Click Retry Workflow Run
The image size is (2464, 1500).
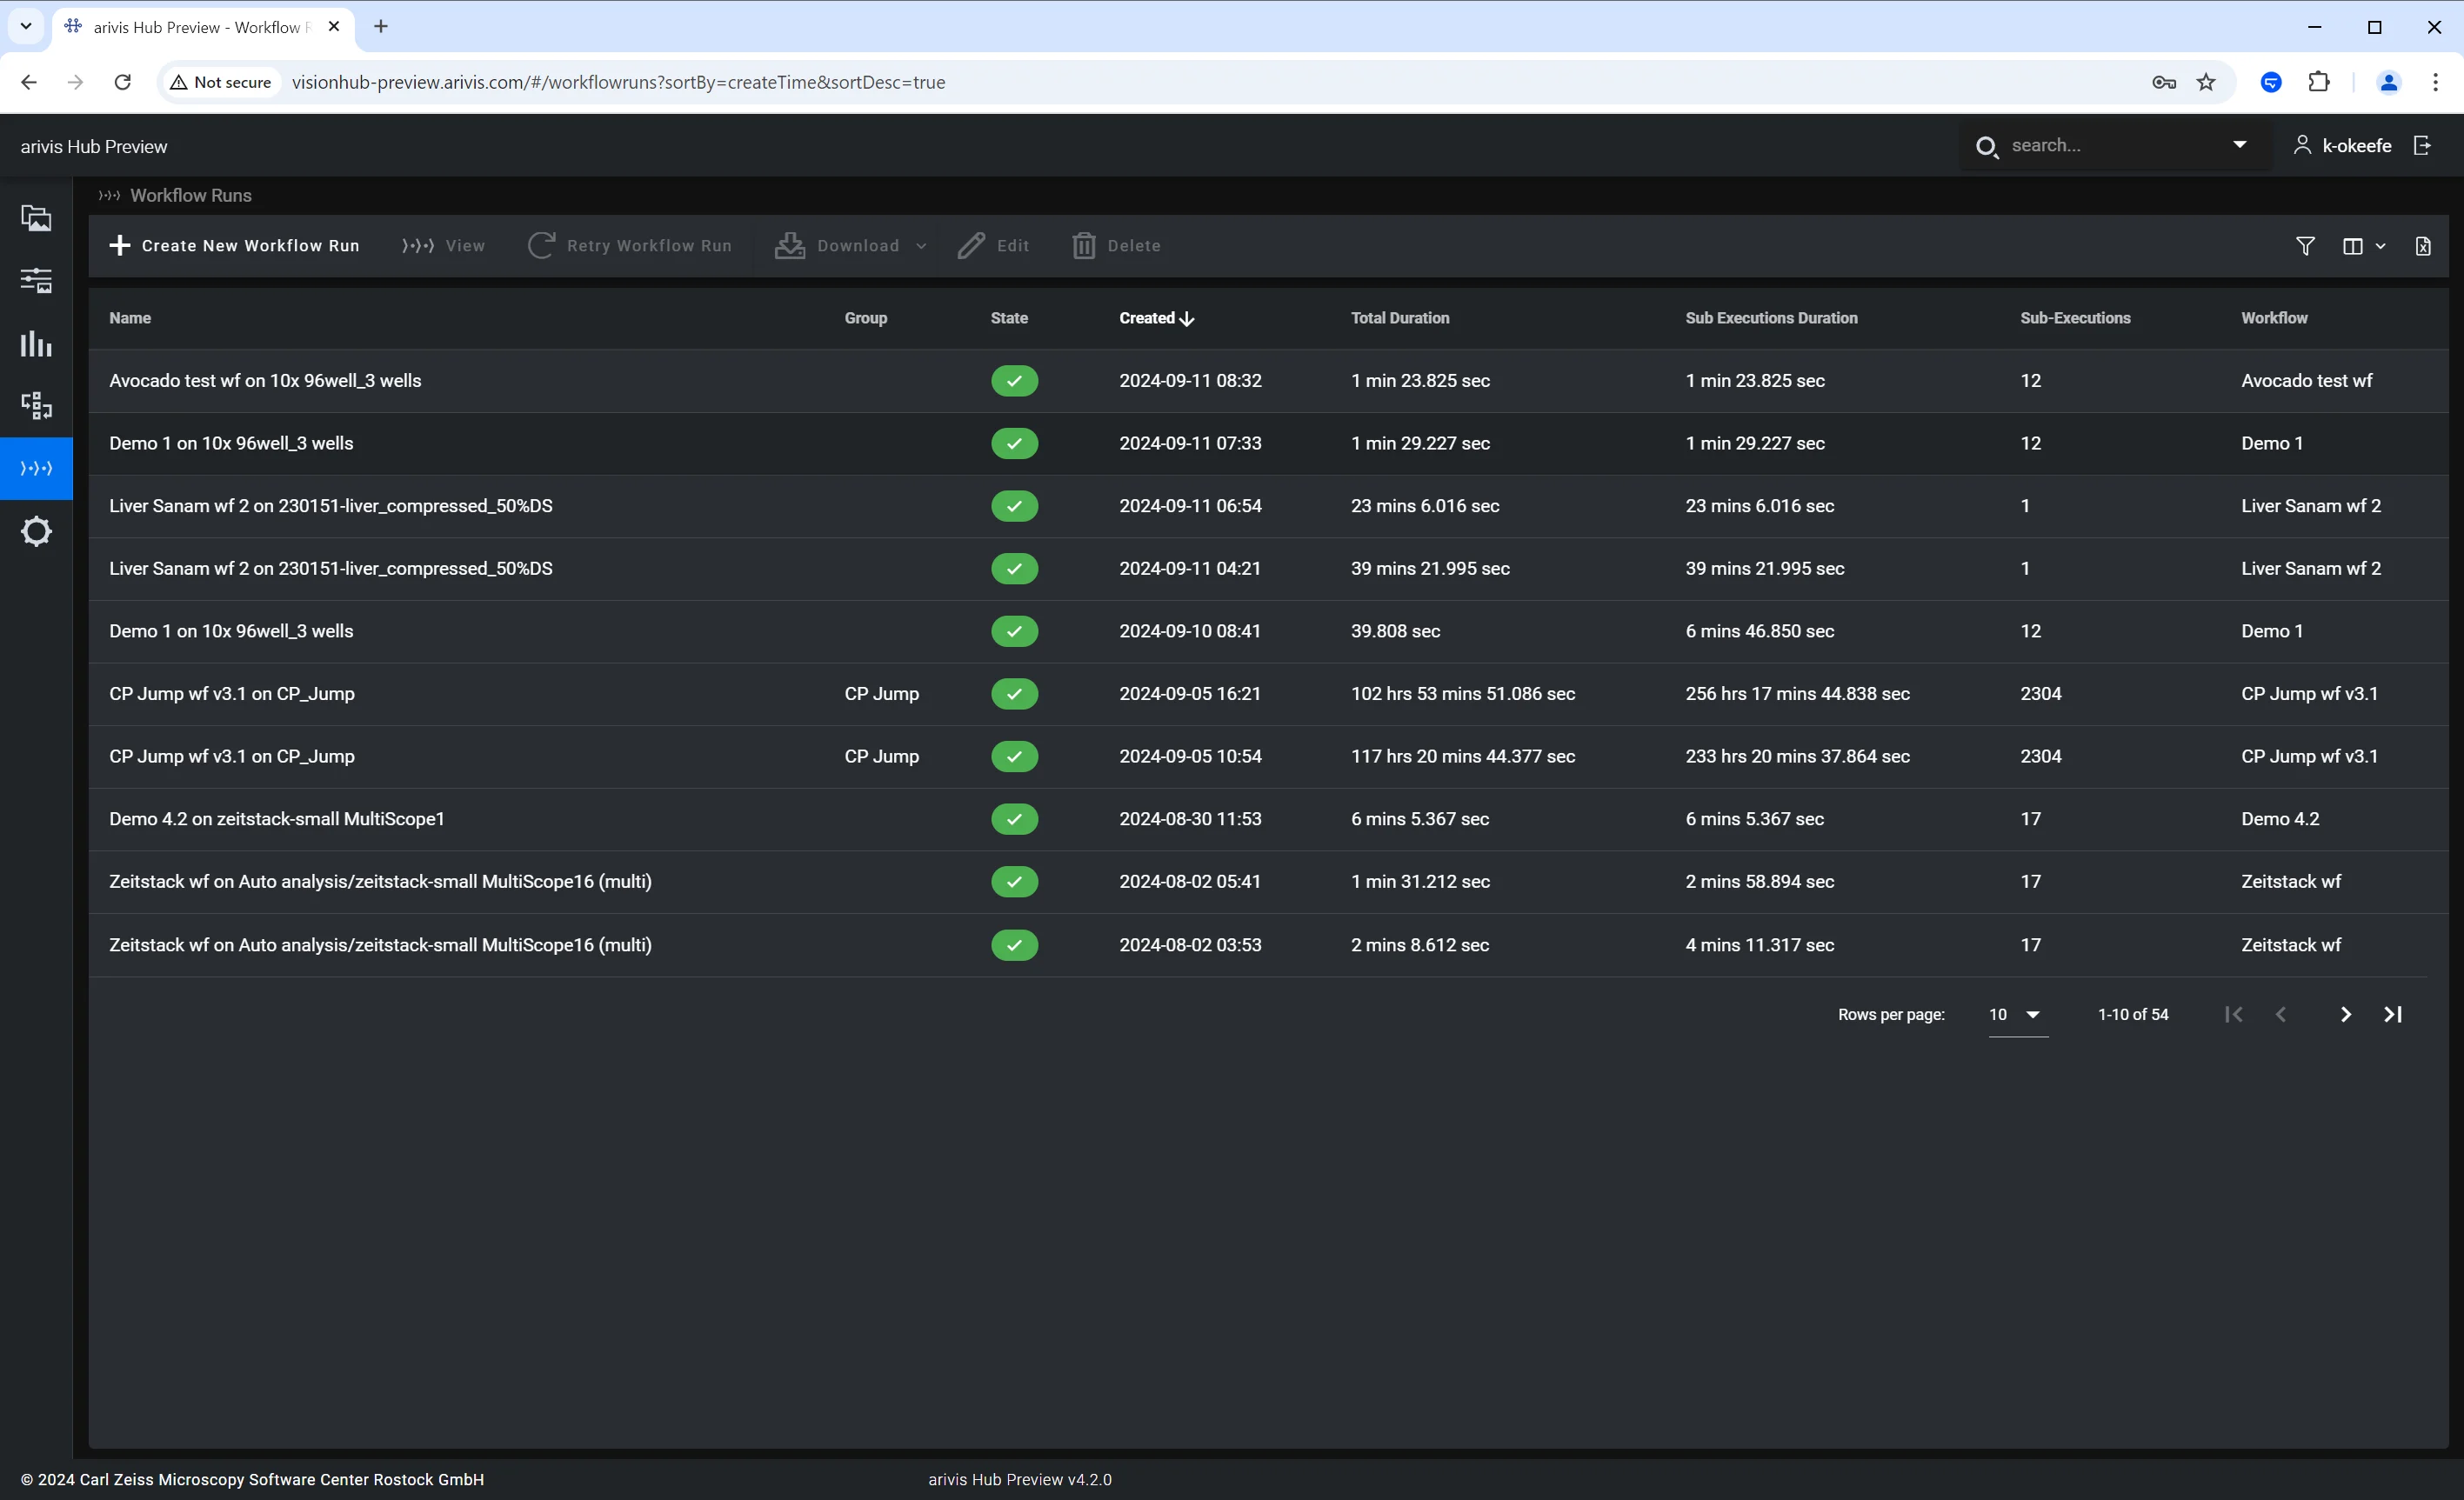630,246
